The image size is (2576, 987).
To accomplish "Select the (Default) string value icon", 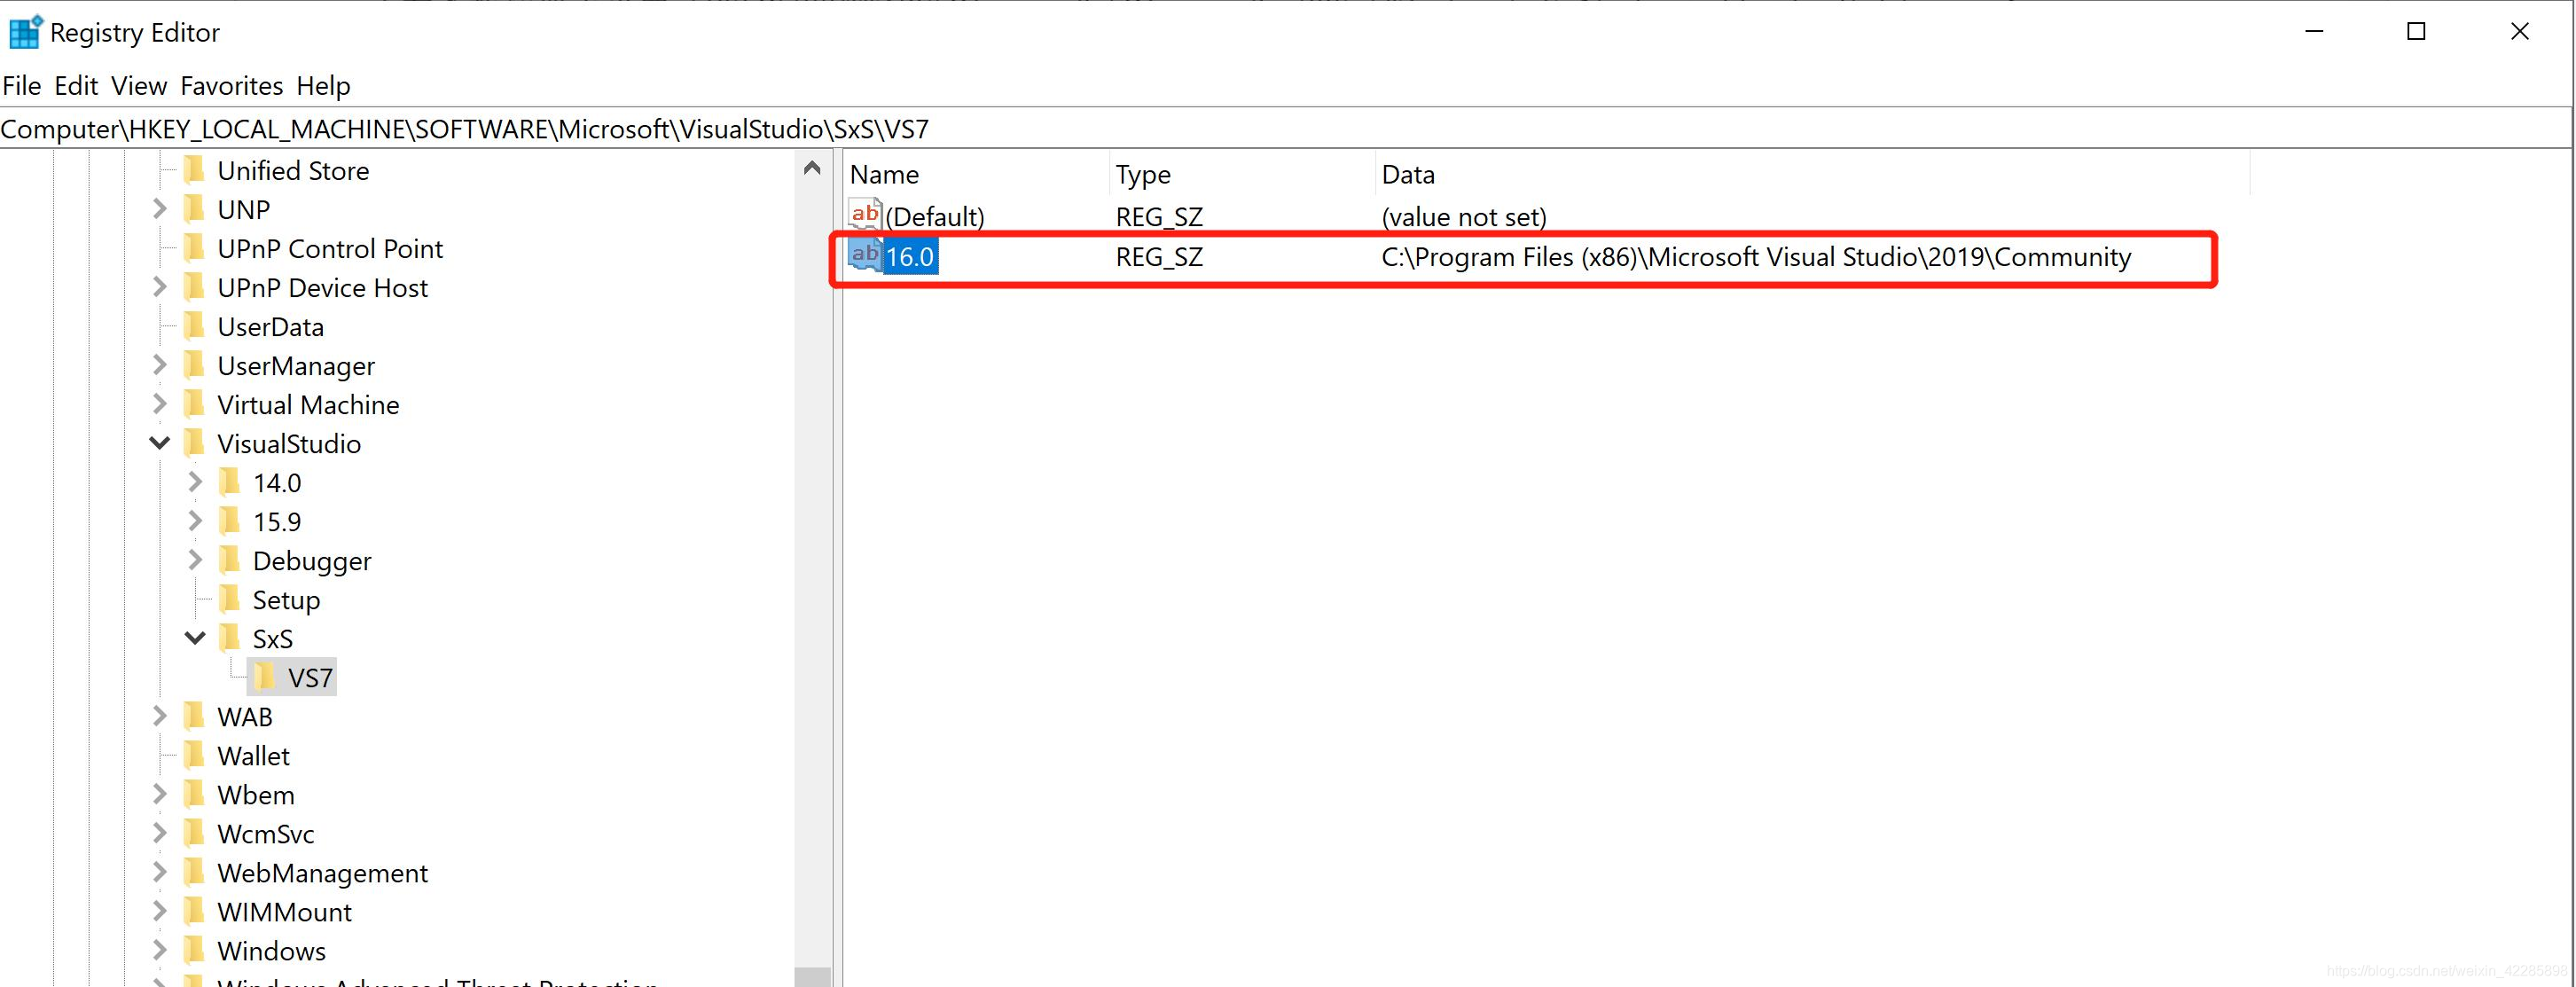I will (x=865, y=214).
